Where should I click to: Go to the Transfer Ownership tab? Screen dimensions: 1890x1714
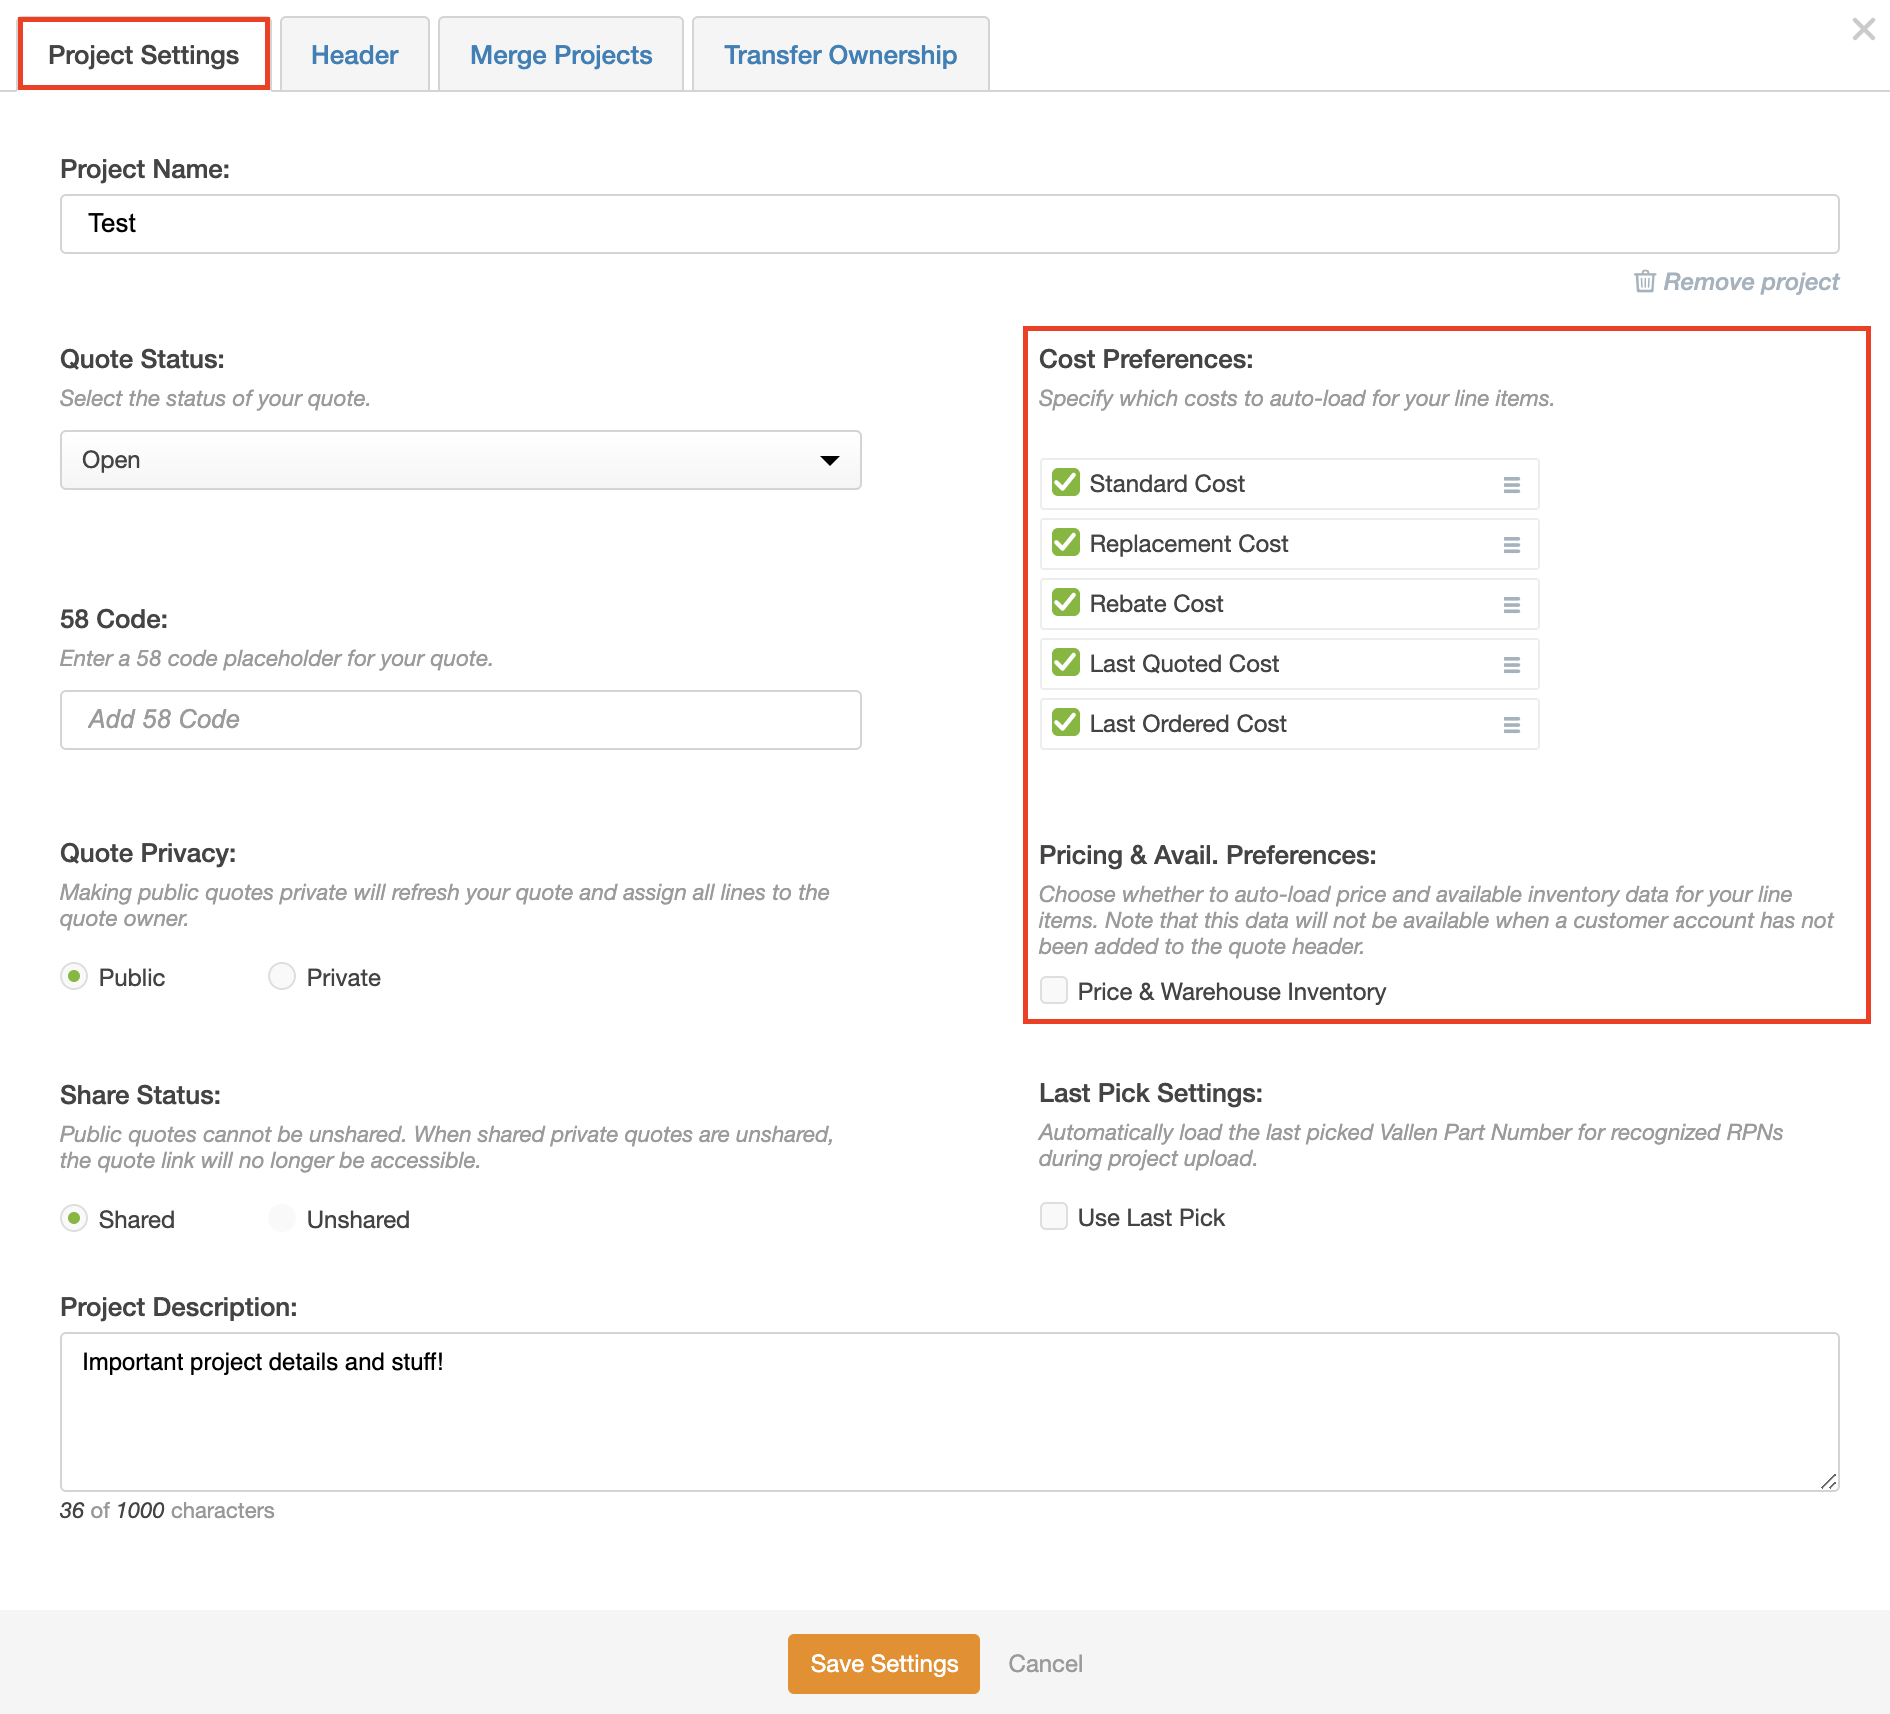click(840, 55)
